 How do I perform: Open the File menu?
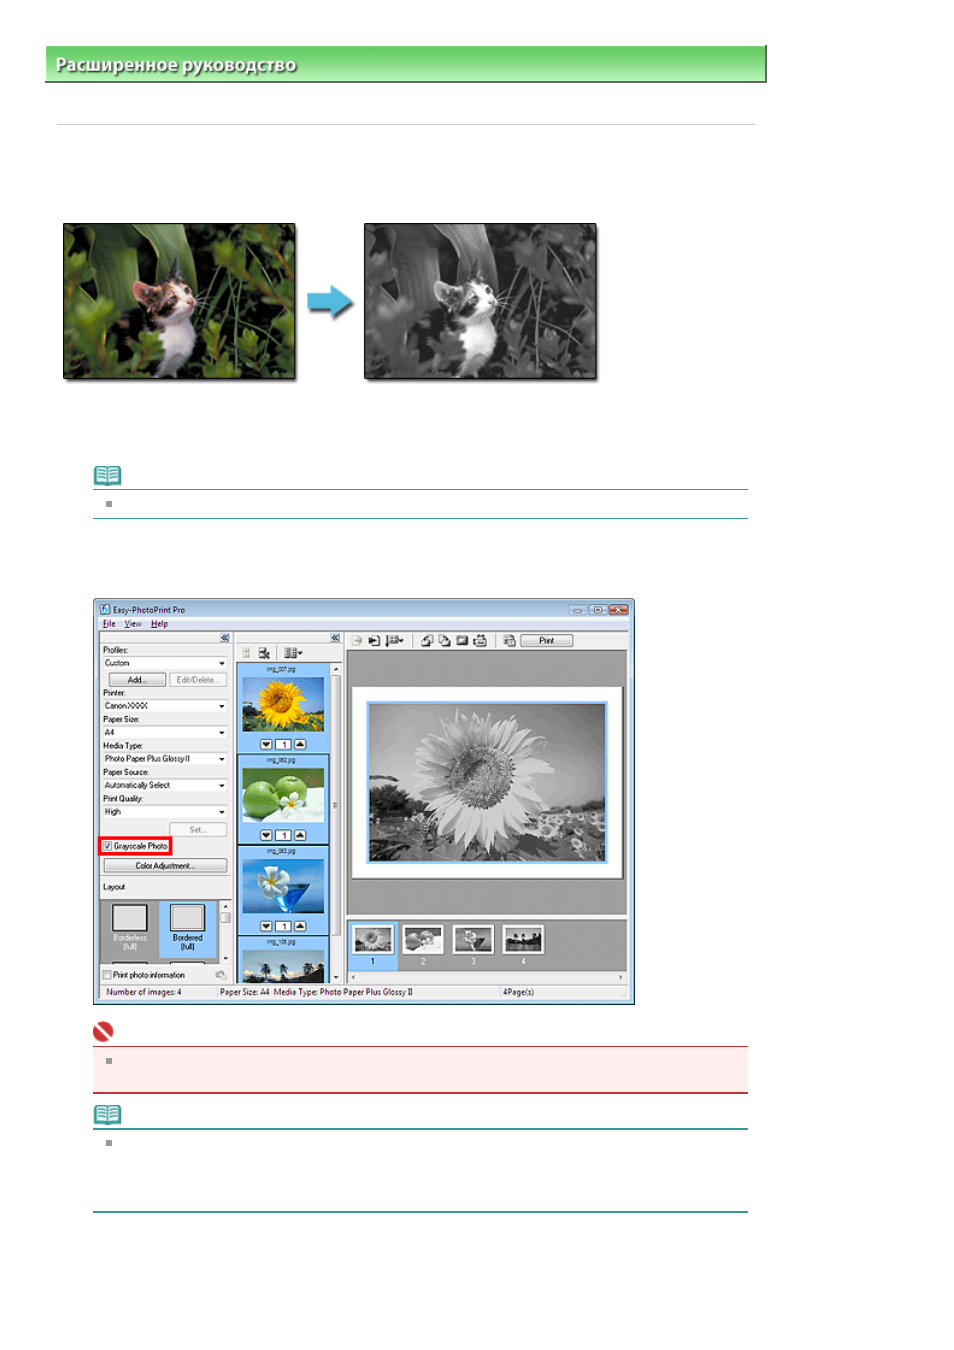(109, 624)
